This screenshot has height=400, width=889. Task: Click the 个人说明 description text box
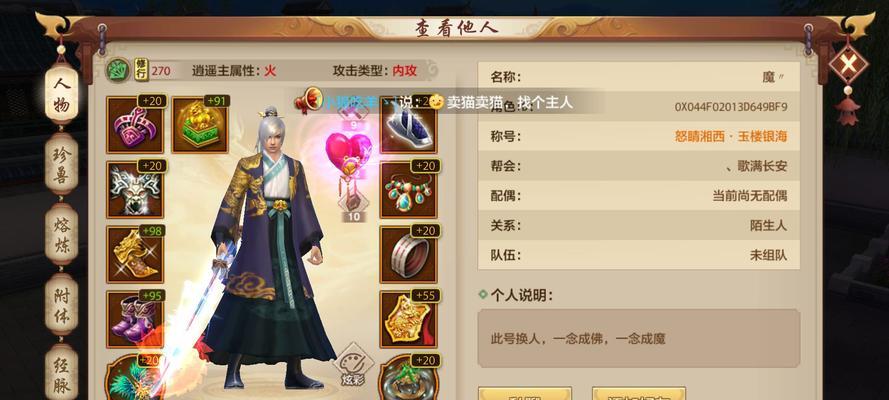point(638,338)
